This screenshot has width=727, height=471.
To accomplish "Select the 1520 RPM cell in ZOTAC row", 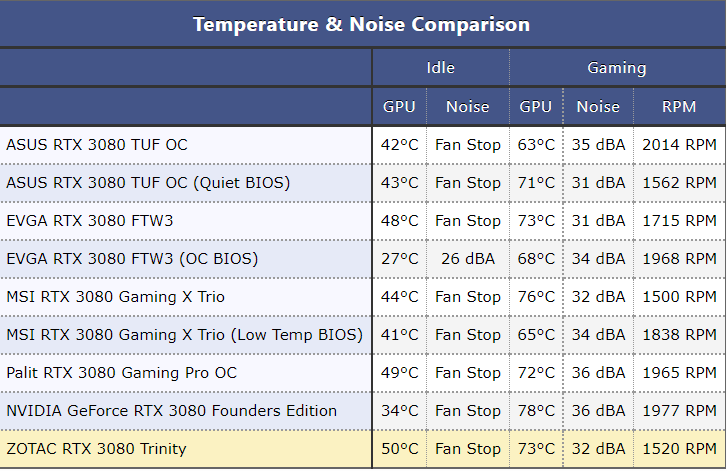I will point(679,449).
